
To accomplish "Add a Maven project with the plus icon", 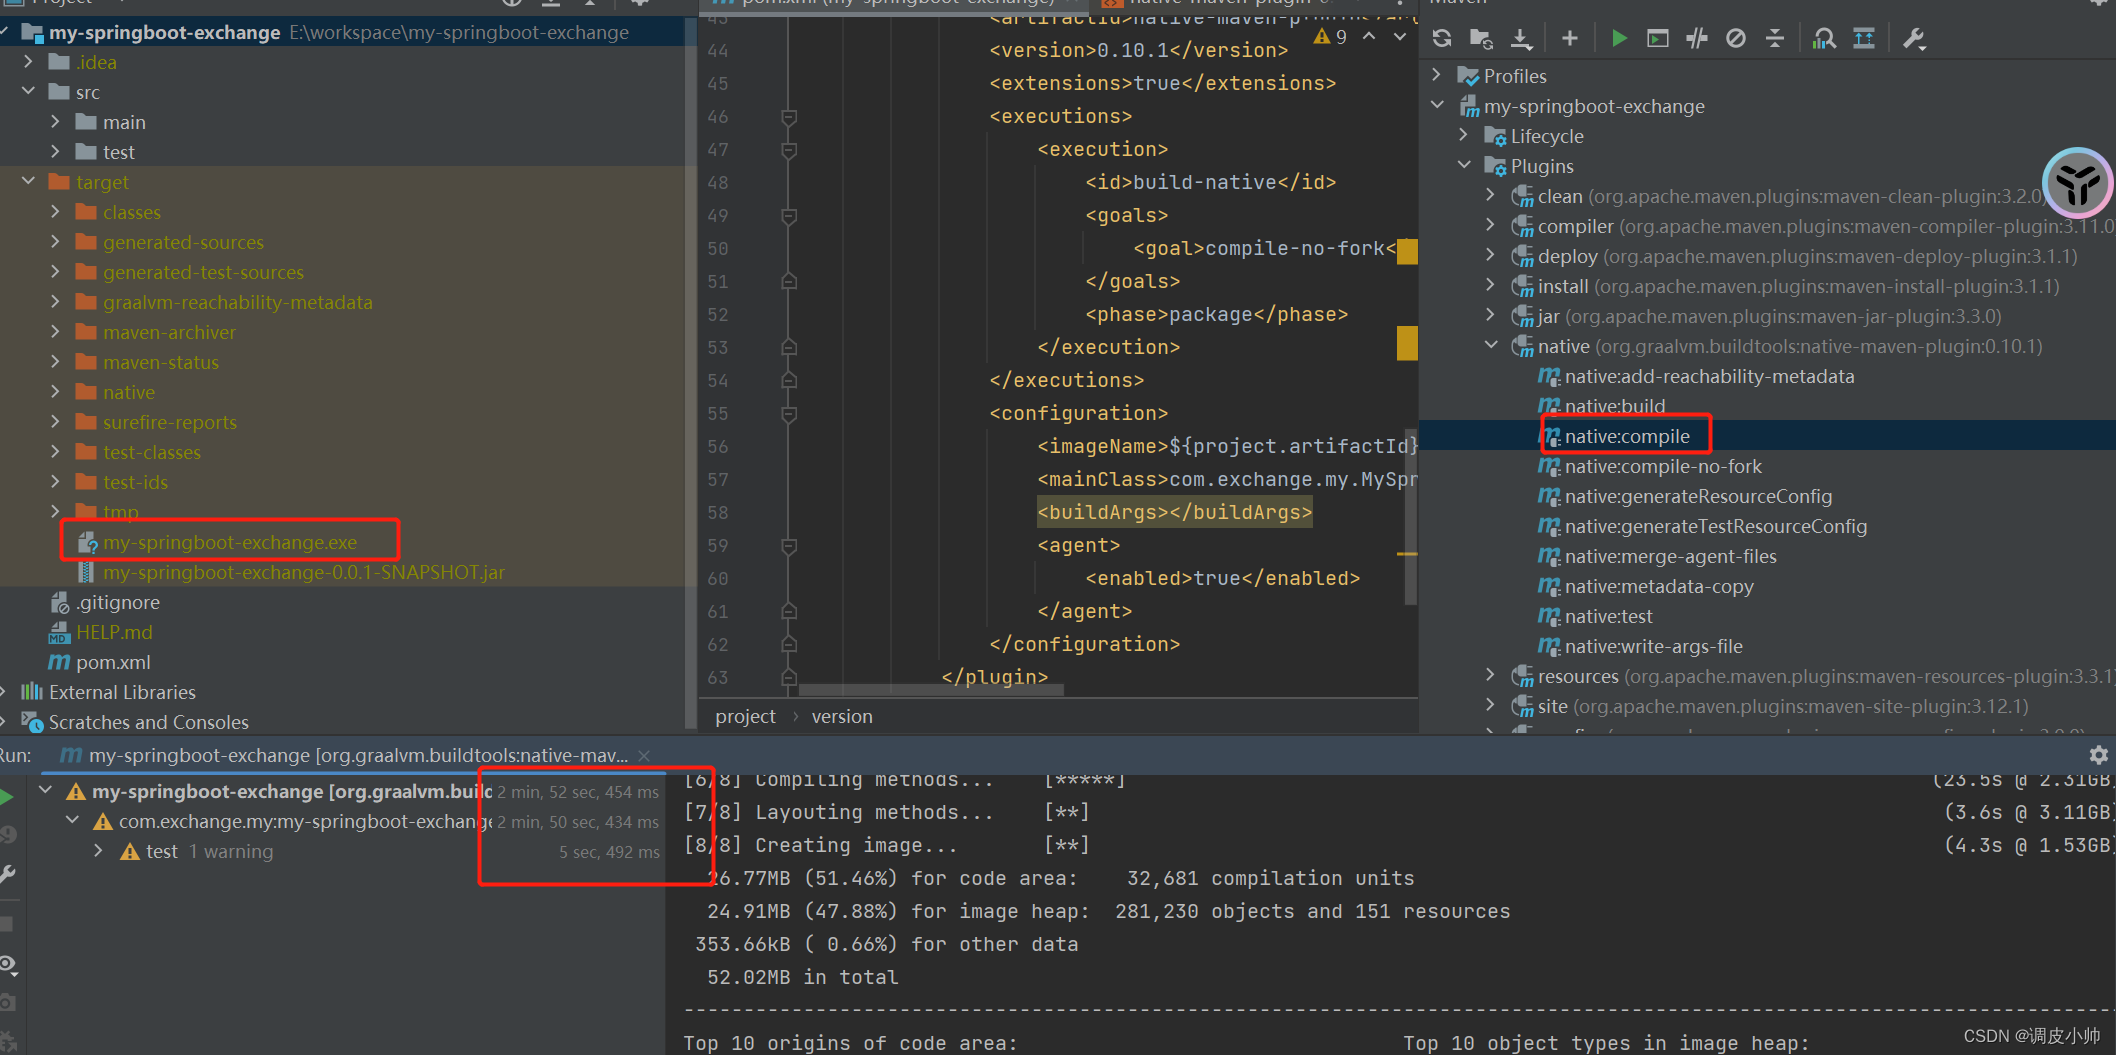I will tap(1569, 38).
